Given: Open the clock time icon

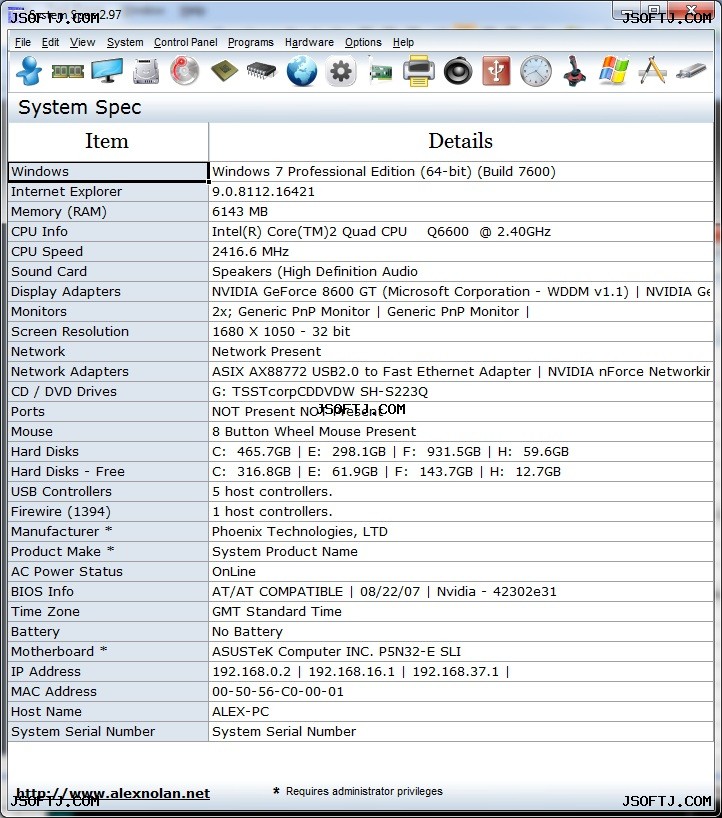Looking at the screenshot, I should (x=536, y=70).
